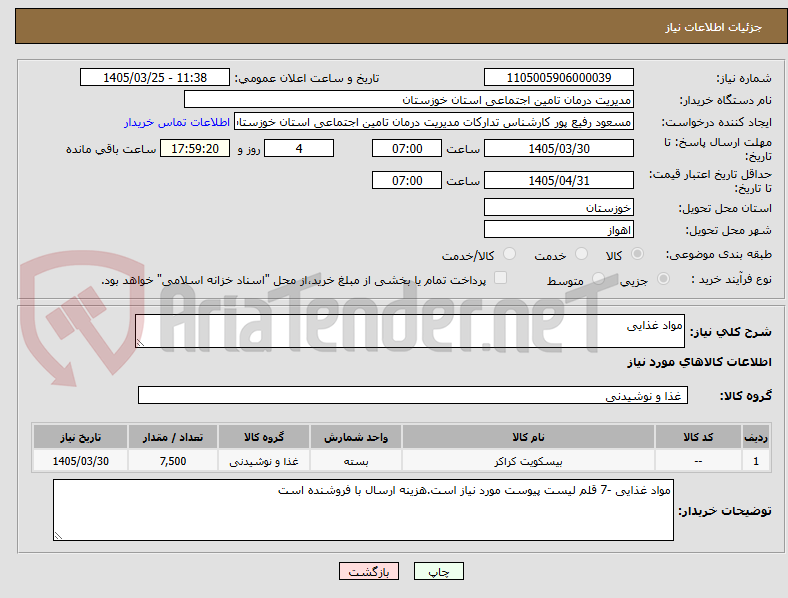Click the تعداد / مقدار column header
The height and width of the screenshot is (598, 788).
173,437
